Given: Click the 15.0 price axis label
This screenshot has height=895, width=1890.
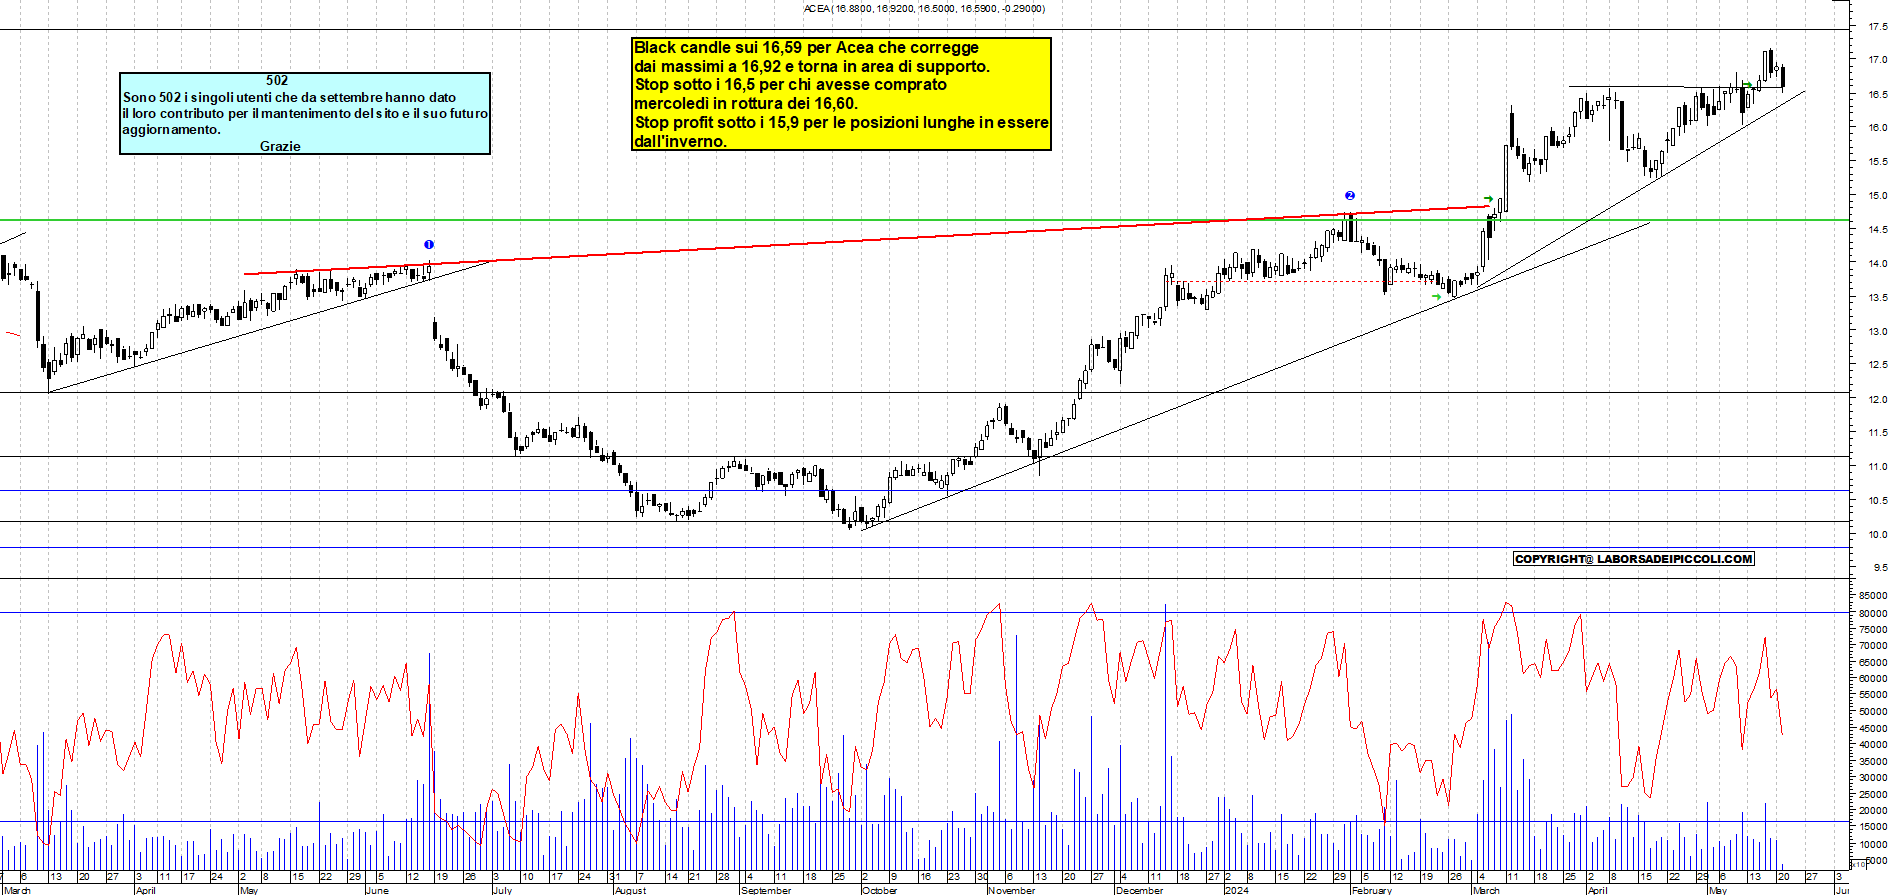Looking at the screenshot, I should tap(1878, 196).
